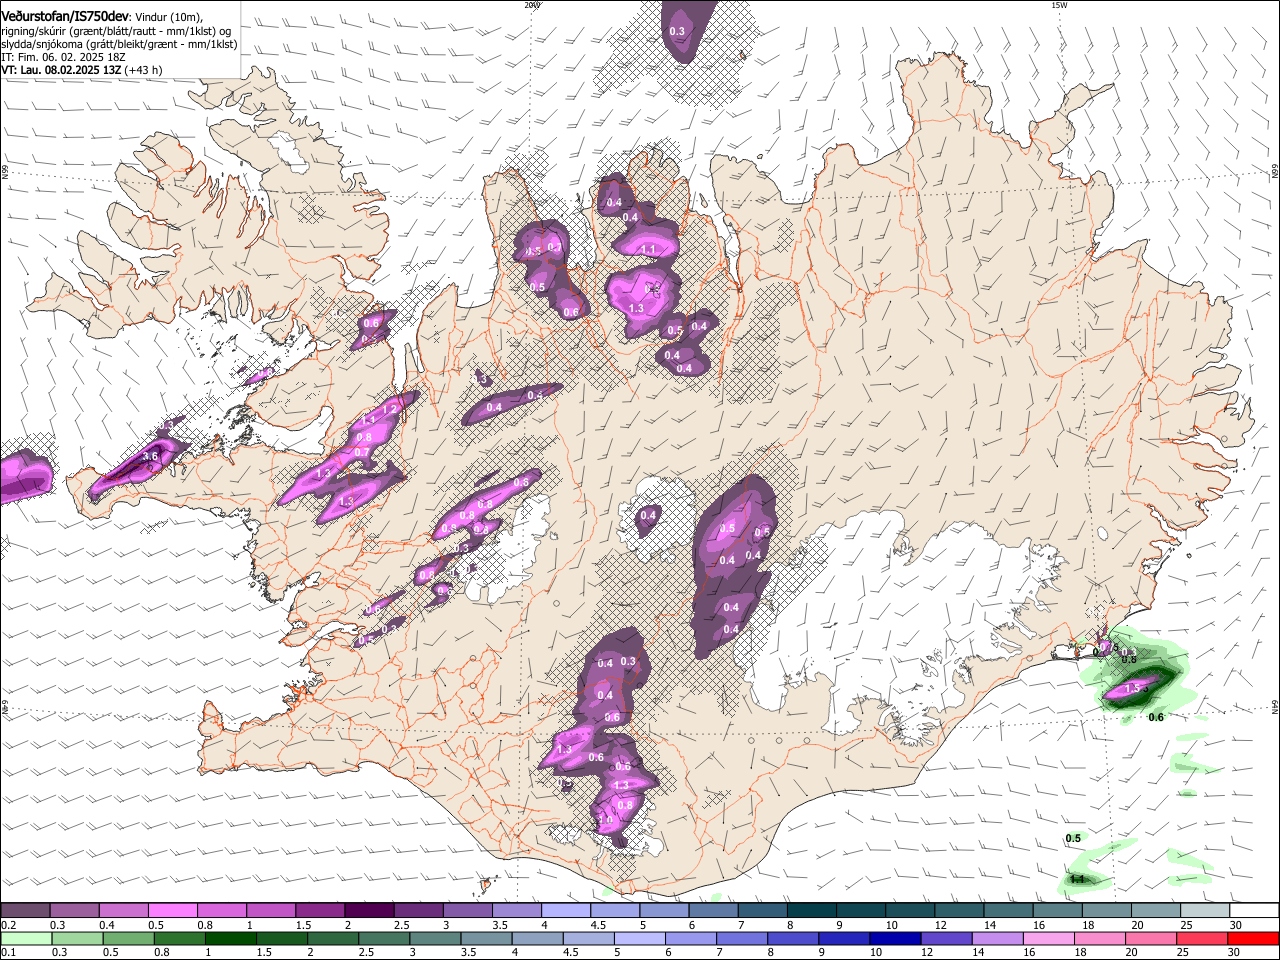Select the light pink 16 rain legend swatch
This screenshot has width=1280, height=960.
coord(1049,938)
